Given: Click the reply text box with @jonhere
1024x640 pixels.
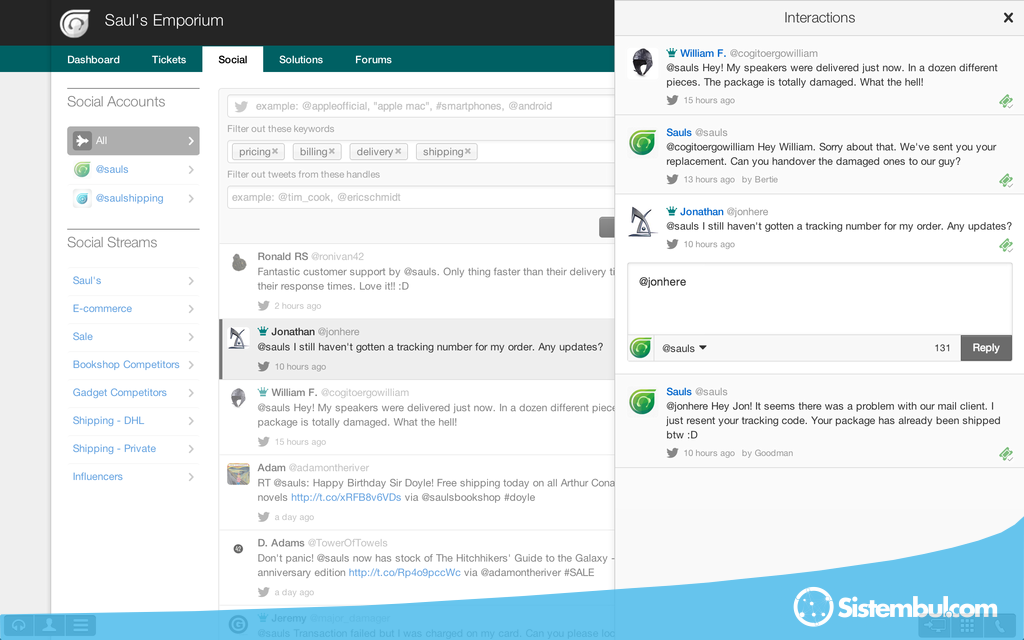Looking at the screenshot, I should click(820, 300).
